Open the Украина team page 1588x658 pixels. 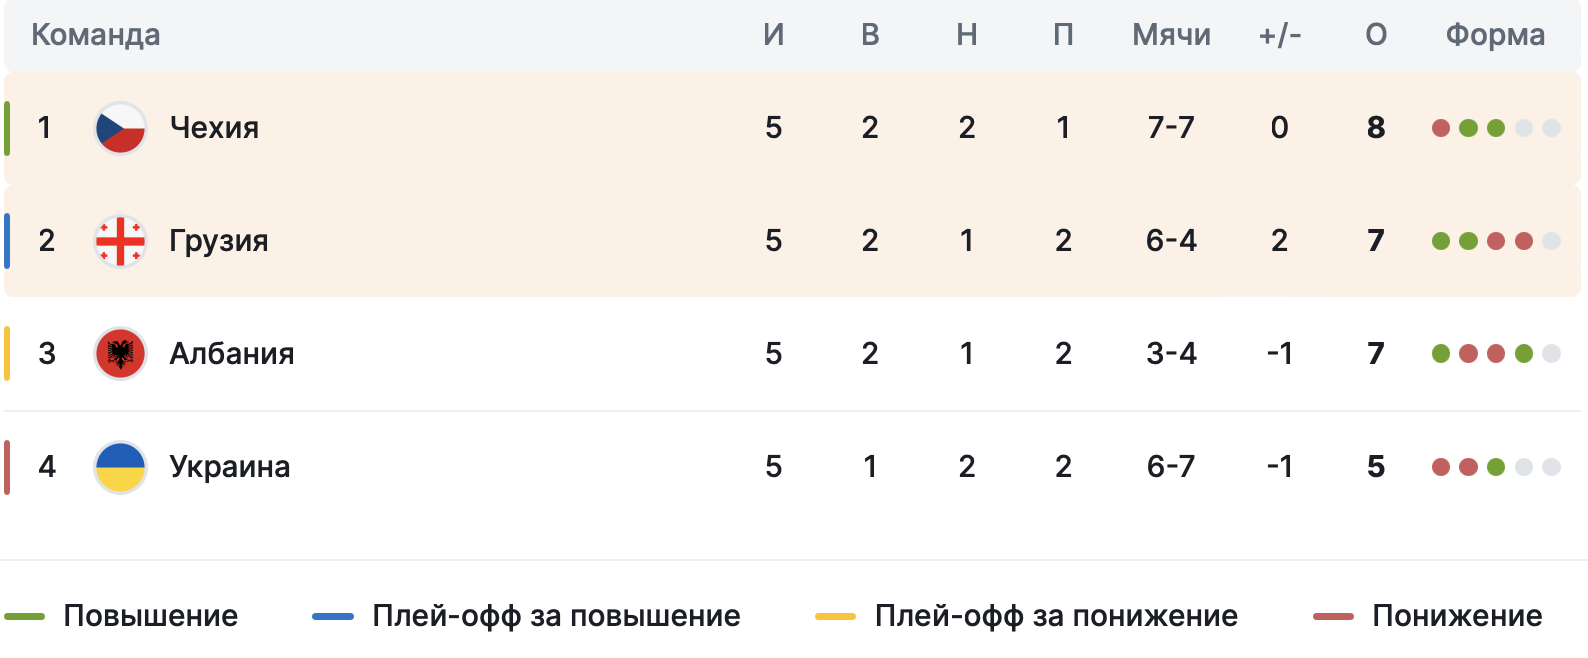point(230,467)
